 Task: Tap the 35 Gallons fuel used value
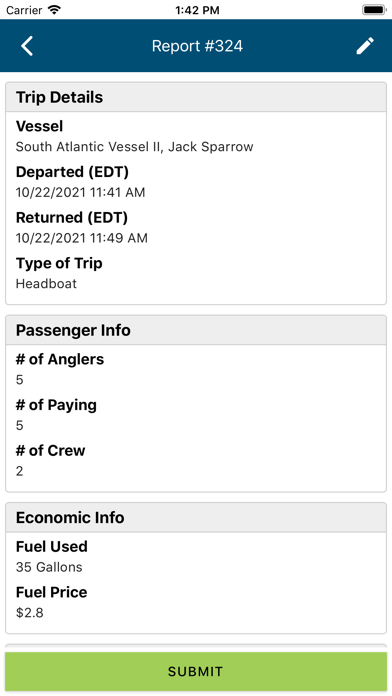[49, 567]
